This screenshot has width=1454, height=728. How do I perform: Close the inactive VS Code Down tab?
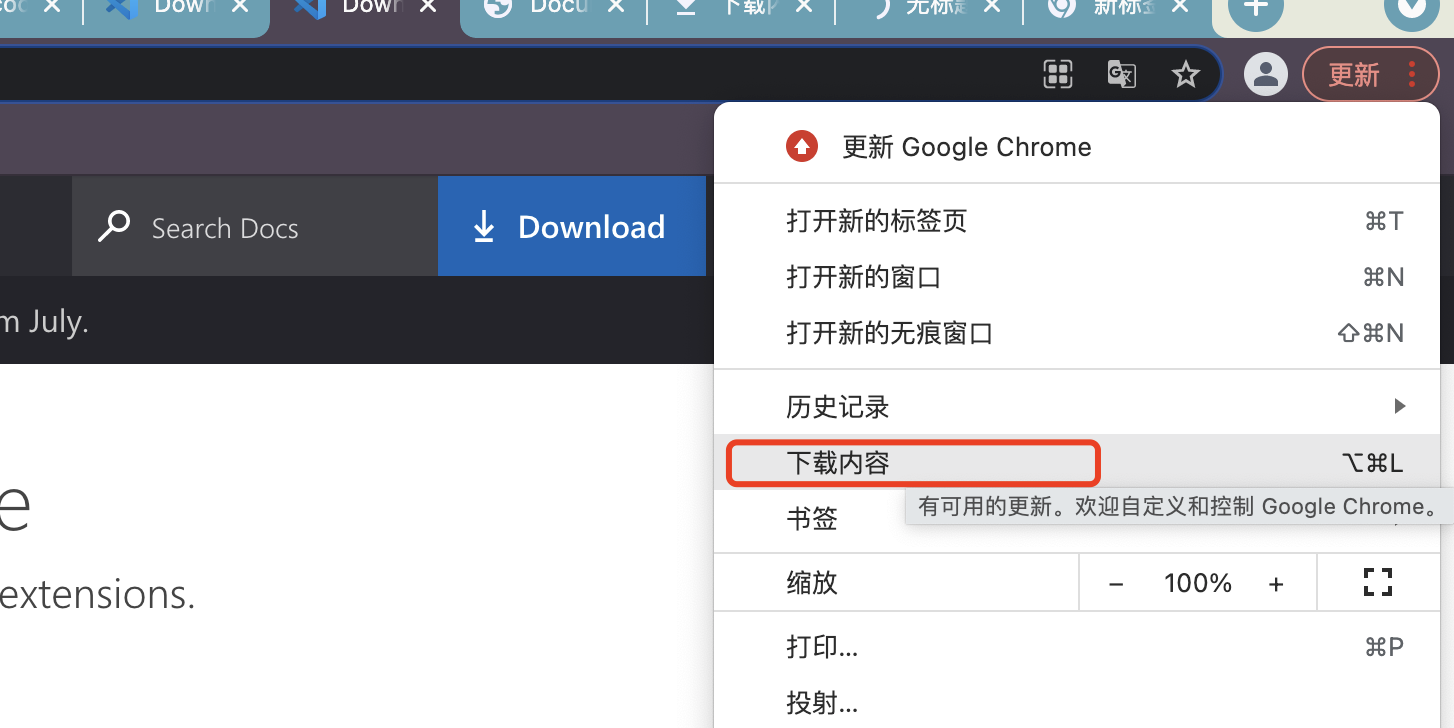(x=240, y=7)
